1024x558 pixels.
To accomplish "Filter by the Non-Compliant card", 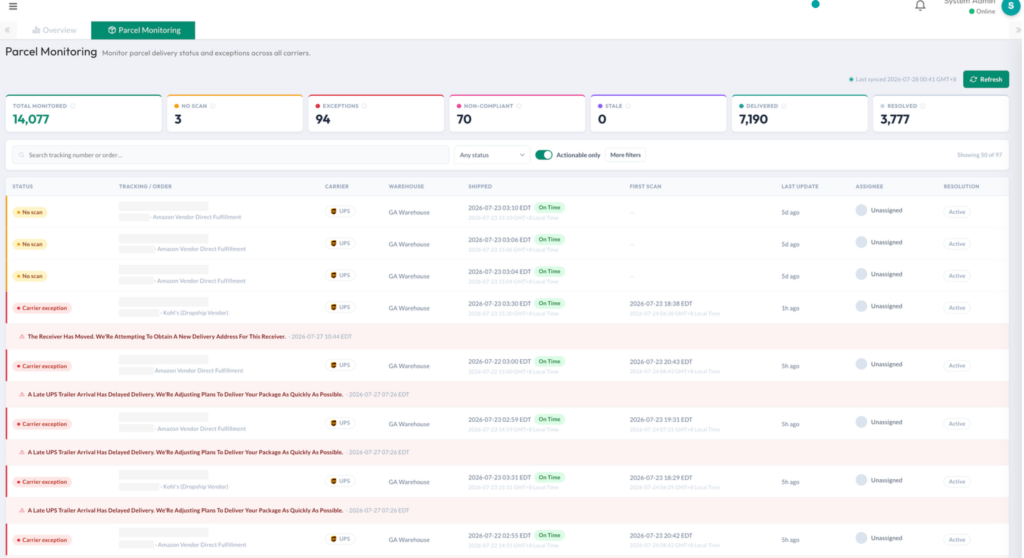I will [517, 114].
